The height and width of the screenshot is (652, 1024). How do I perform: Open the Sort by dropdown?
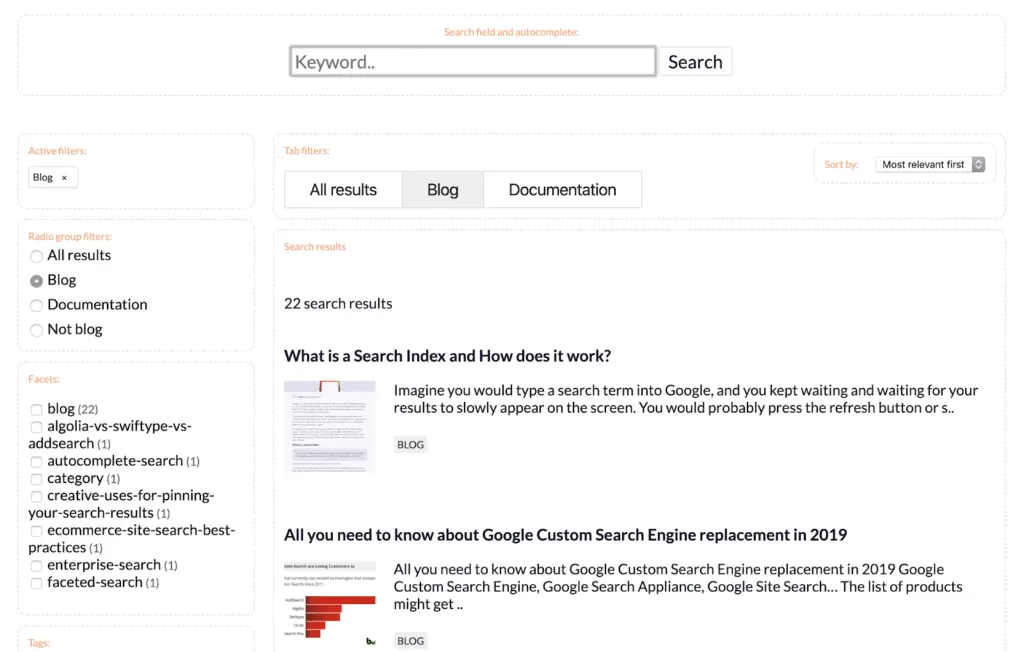point(930,164)
